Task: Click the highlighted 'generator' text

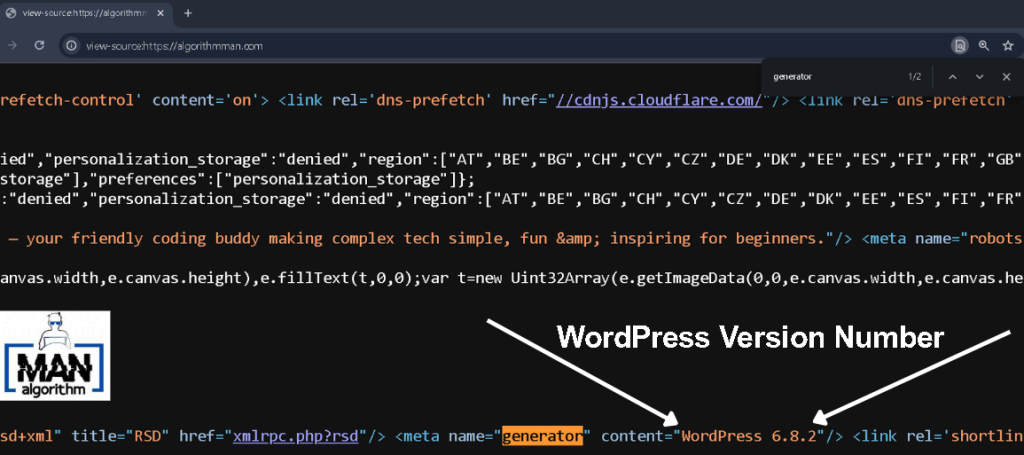Action: click(542, 435)
